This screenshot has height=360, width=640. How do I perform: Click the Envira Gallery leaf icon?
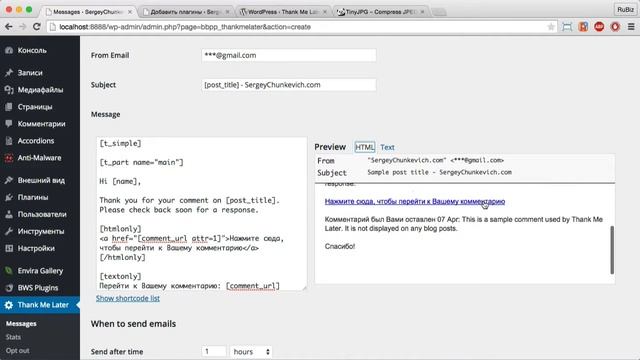pyautogui.click(x=9, y=271)
